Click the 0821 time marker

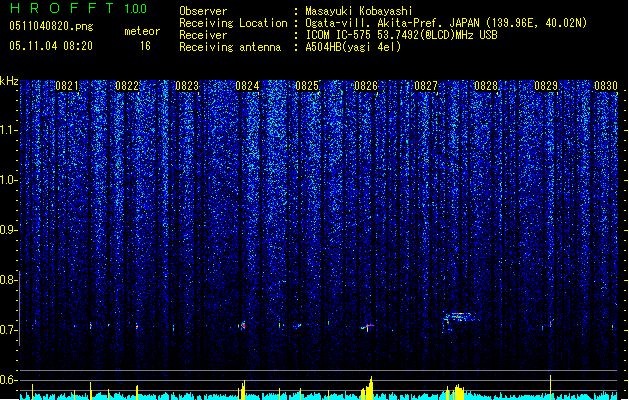coord(67,86)
